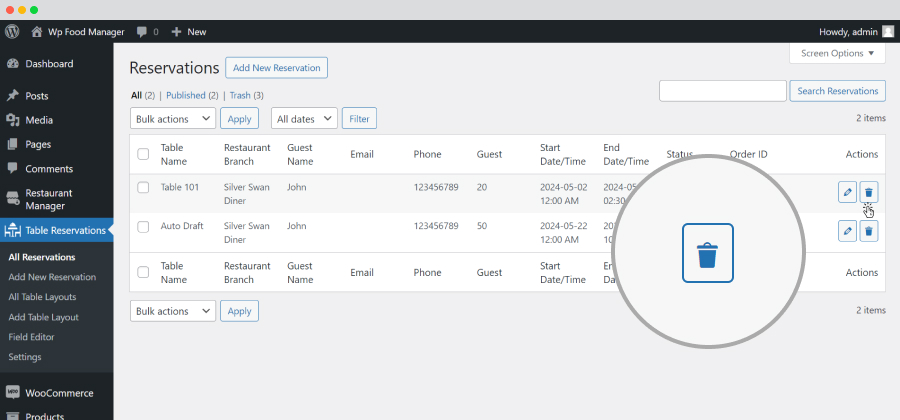
Task: Click the Pages icon in sidebar
Action: click(x=13, y=145)
